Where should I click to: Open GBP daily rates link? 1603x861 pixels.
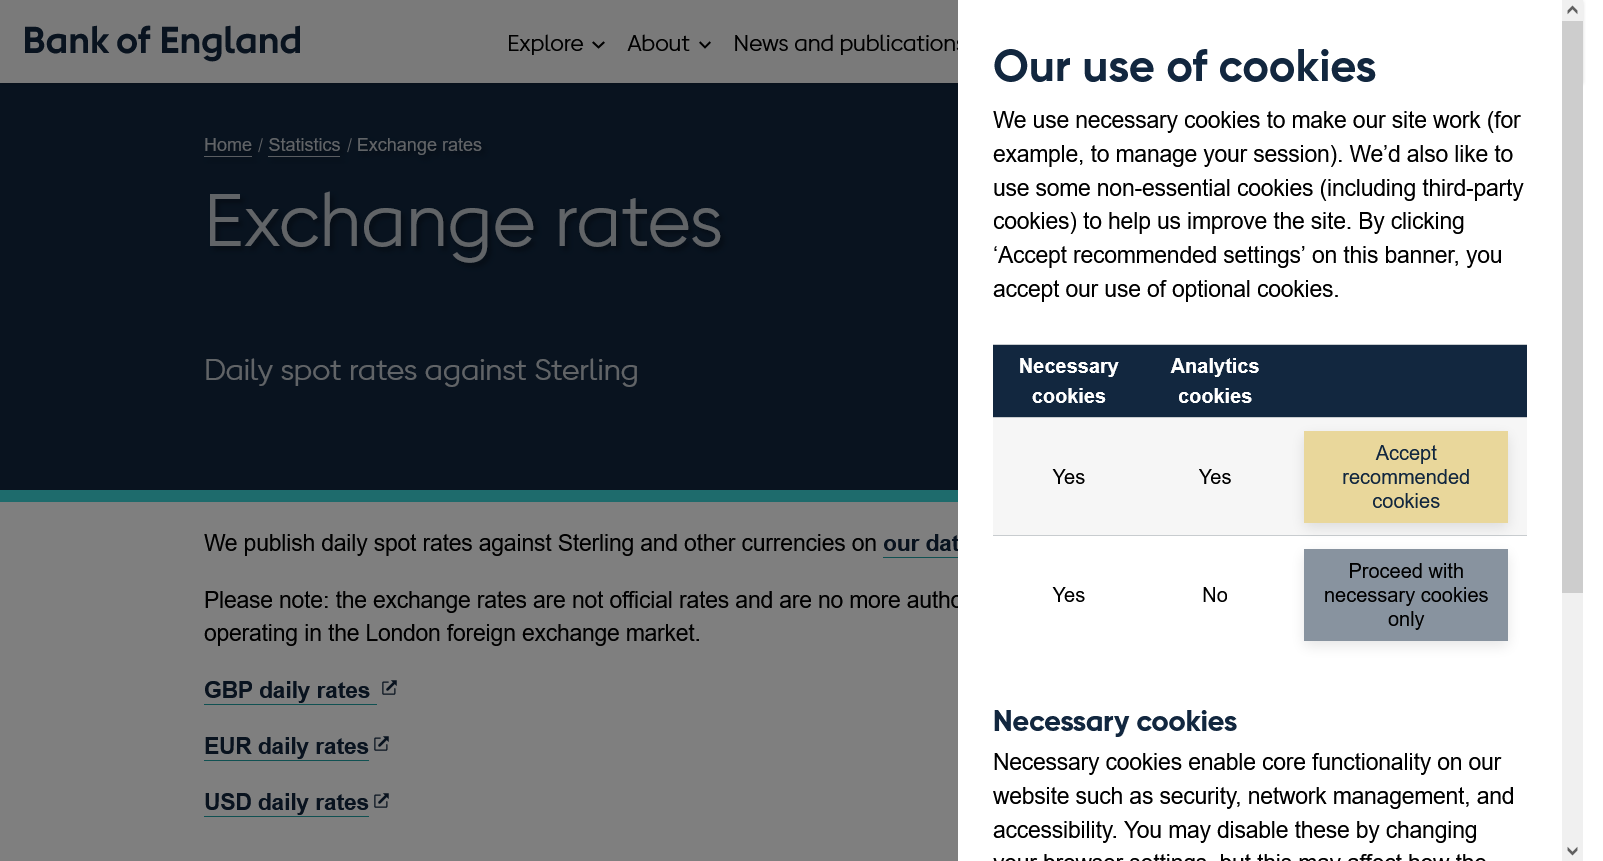click(x=287, y=690)
